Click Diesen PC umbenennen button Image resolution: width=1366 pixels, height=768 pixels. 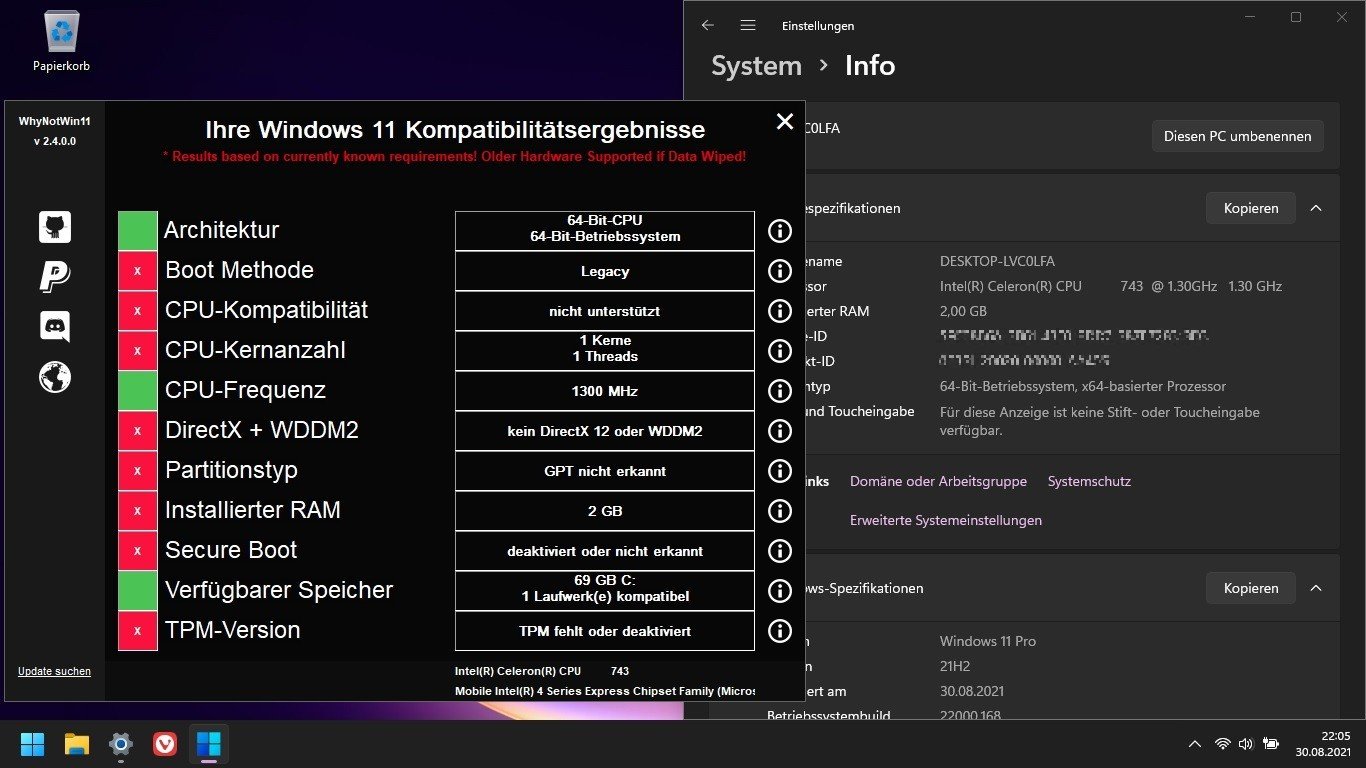[x=1237, y=136]
